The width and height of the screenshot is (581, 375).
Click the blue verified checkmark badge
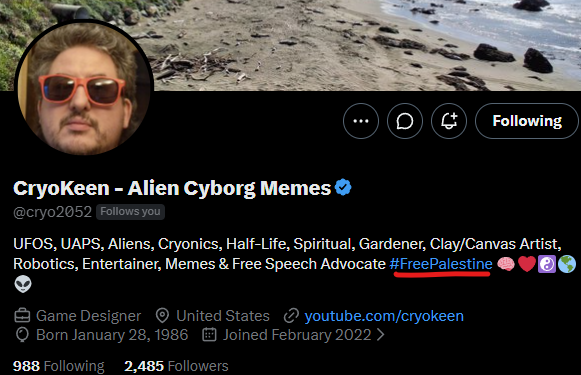[343, 188]
